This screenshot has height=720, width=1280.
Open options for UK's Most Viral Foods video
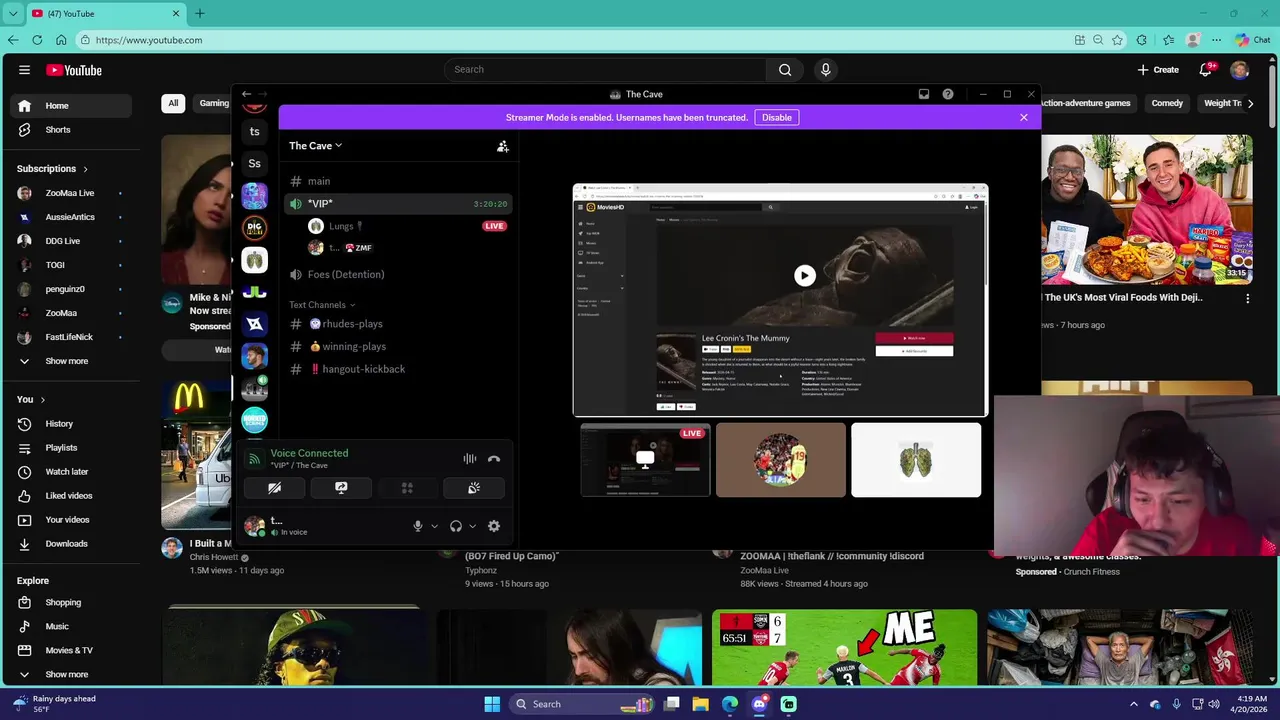click(x=1247, y=298)
